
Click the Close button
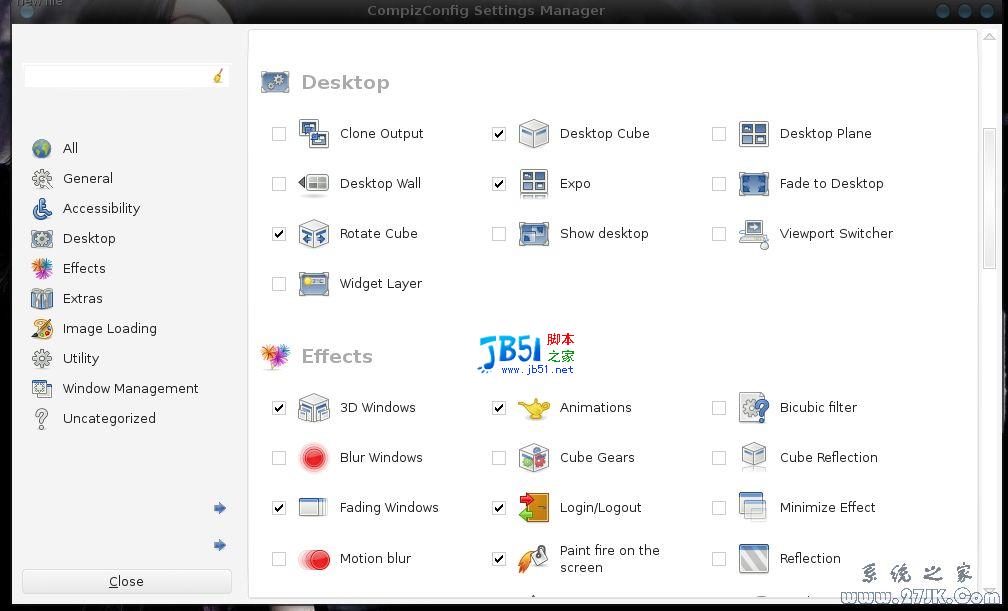(x=126, y=581)
